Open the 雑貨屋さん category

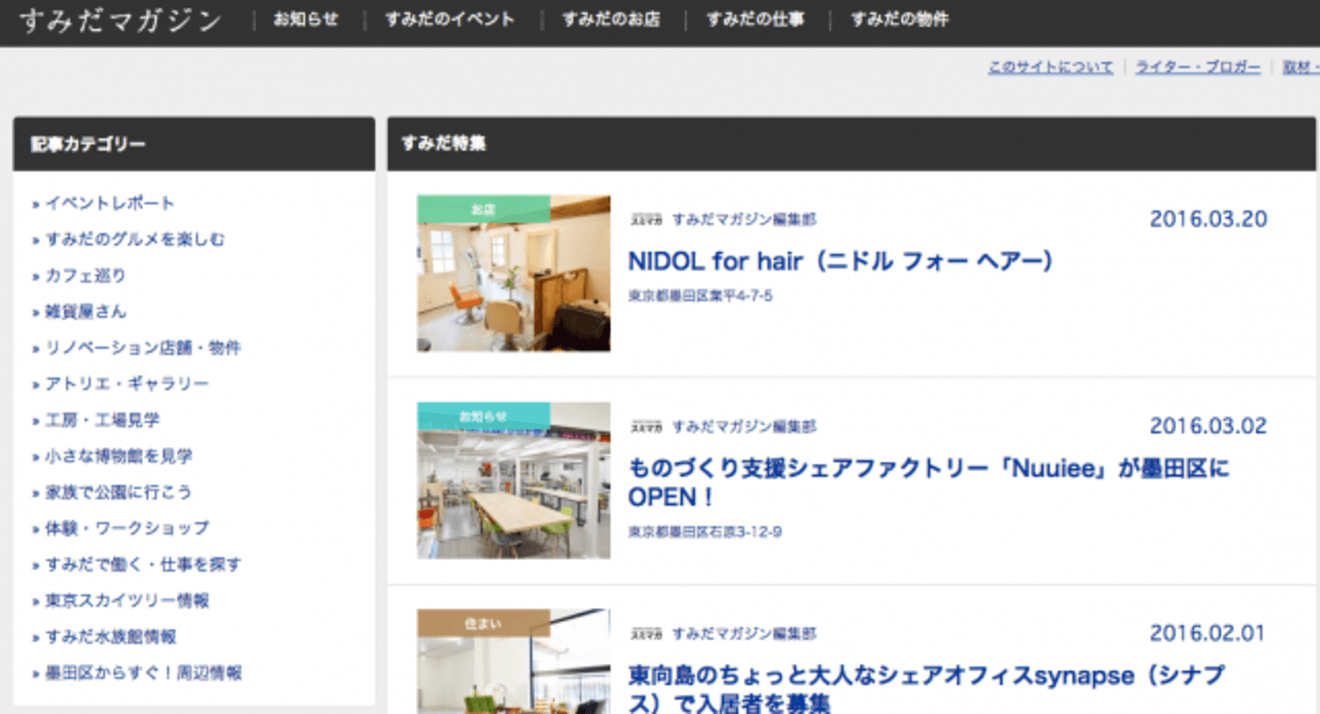point(86,311)
